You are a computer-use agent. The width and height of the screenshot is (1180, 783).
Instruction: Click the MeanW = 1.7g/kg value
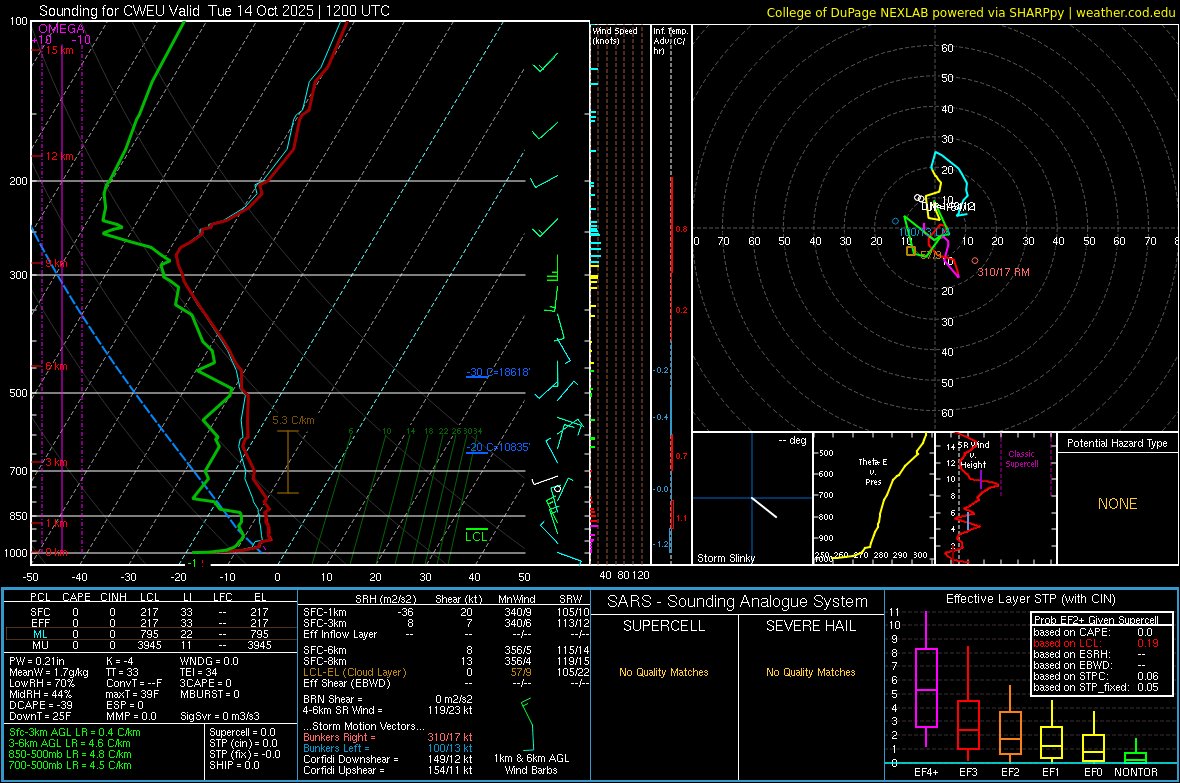49,672
